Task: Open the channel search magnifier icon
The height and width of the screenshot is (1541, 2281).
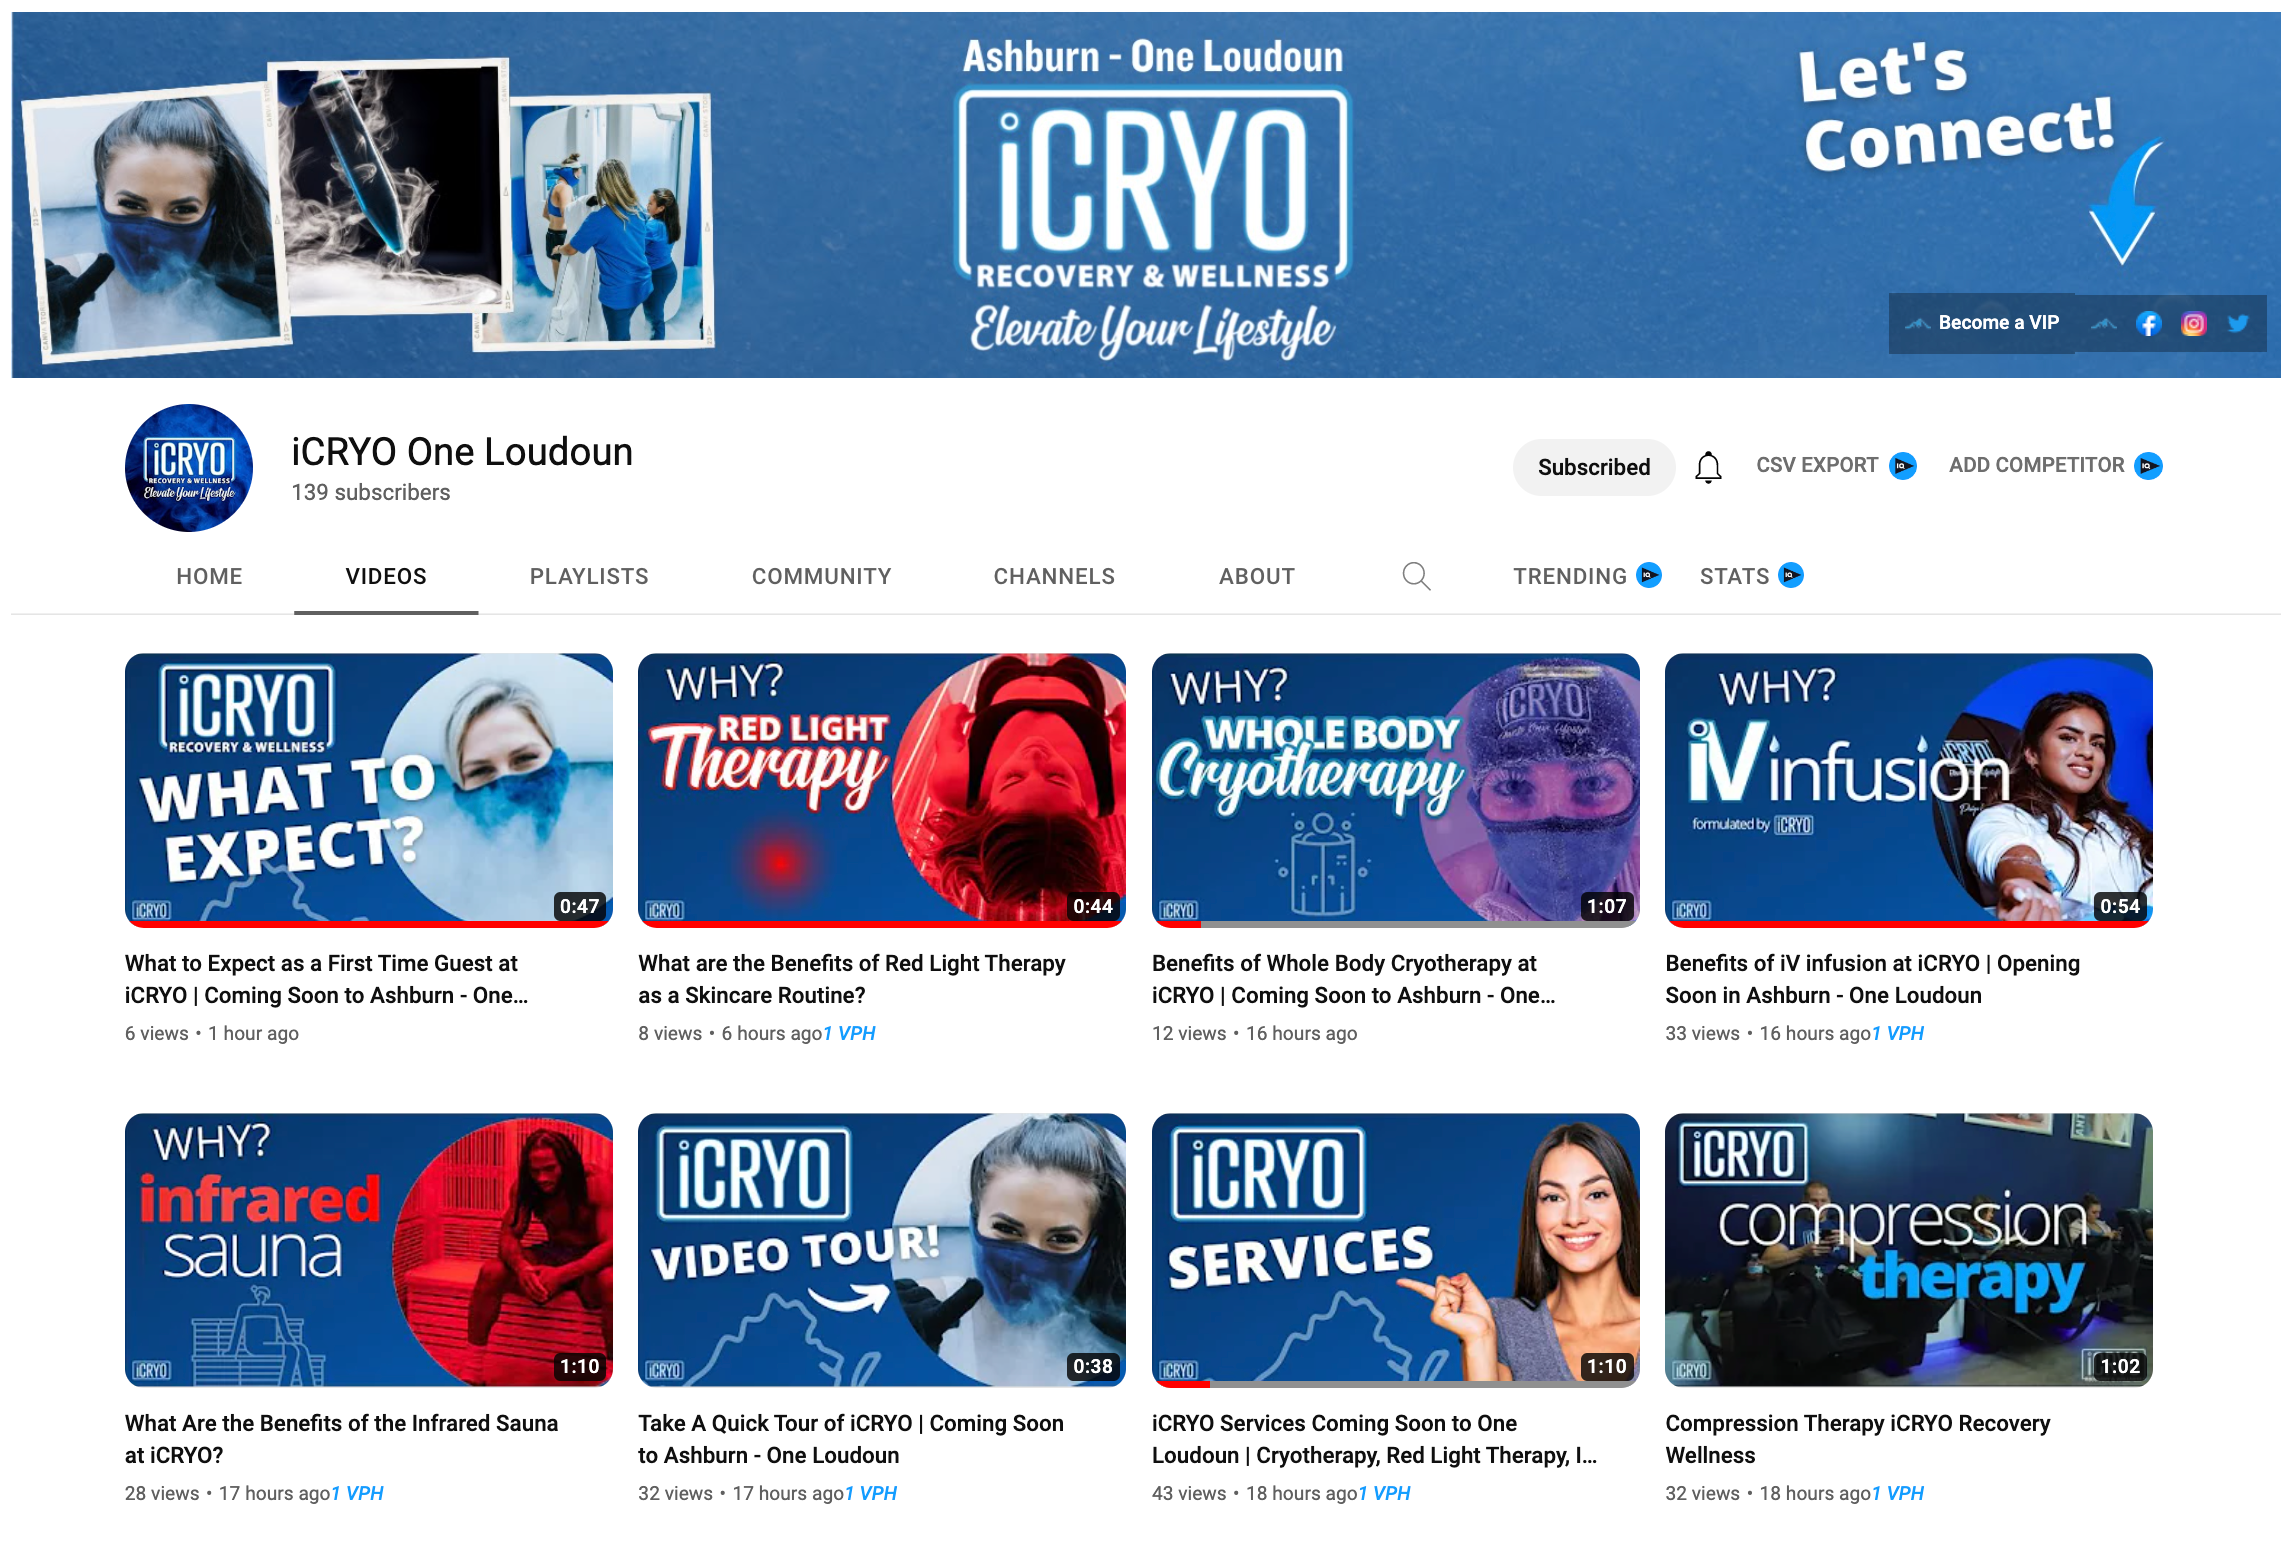Action: [1415, 576]
